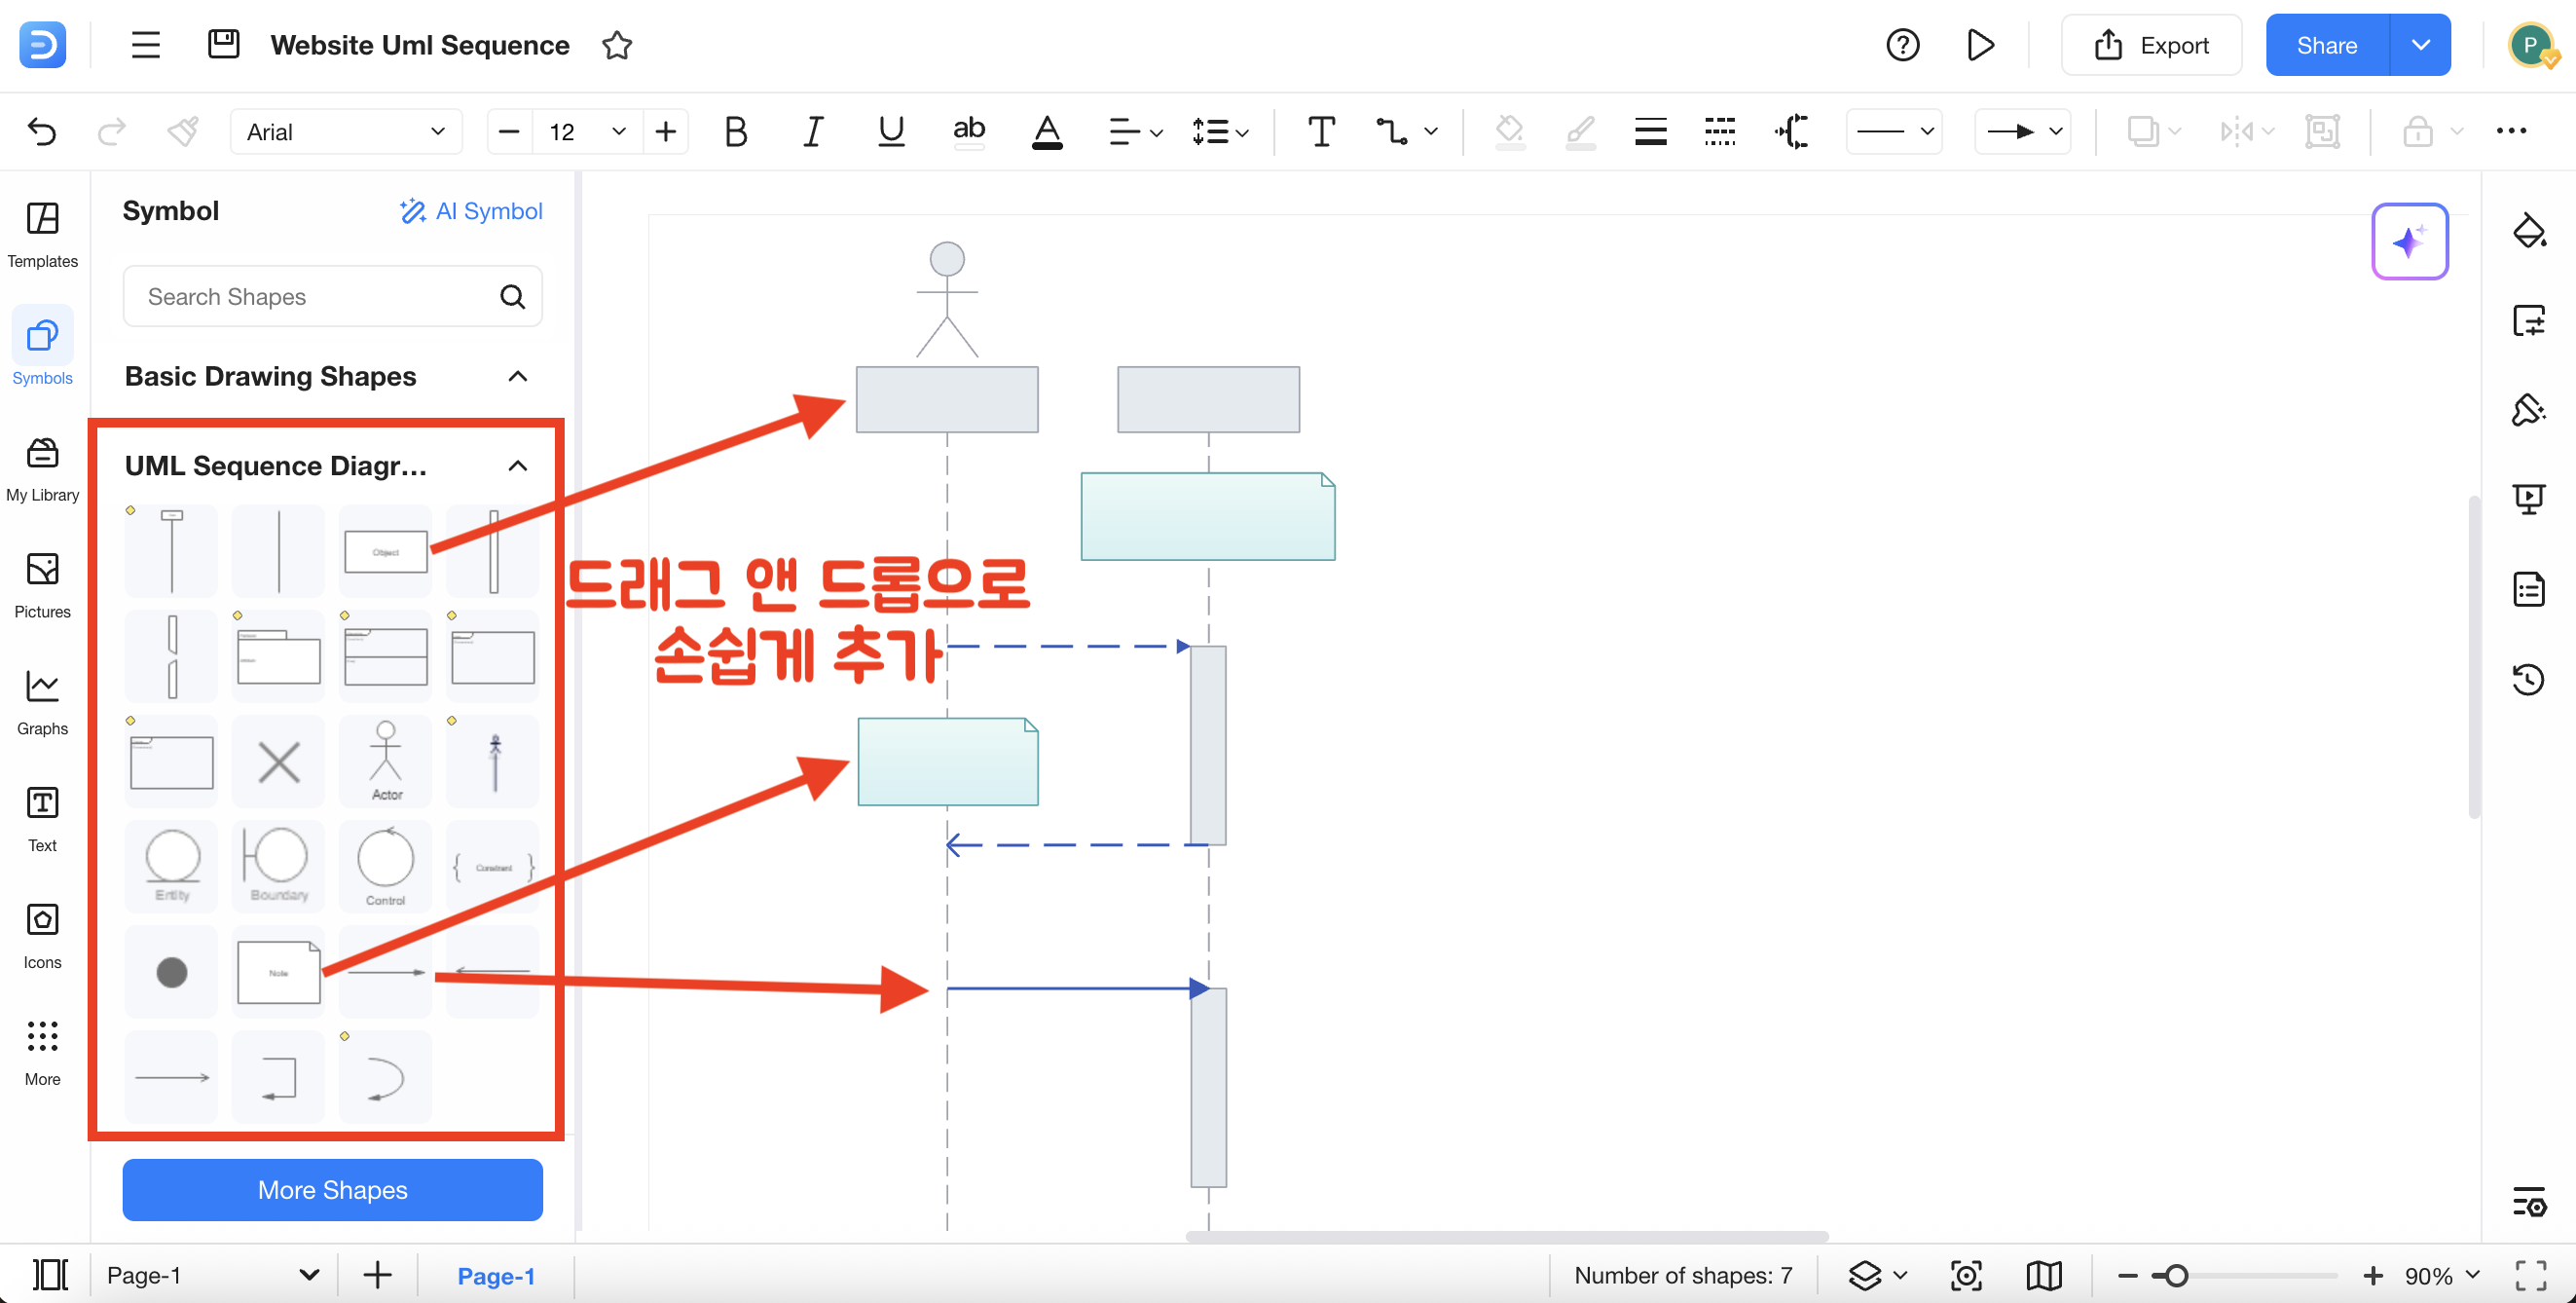Image resolution: width=2576 pixels, height=1303 pixels.
Task: Collapse the UML Sequence Diagram section
Action: pos(517,466)
